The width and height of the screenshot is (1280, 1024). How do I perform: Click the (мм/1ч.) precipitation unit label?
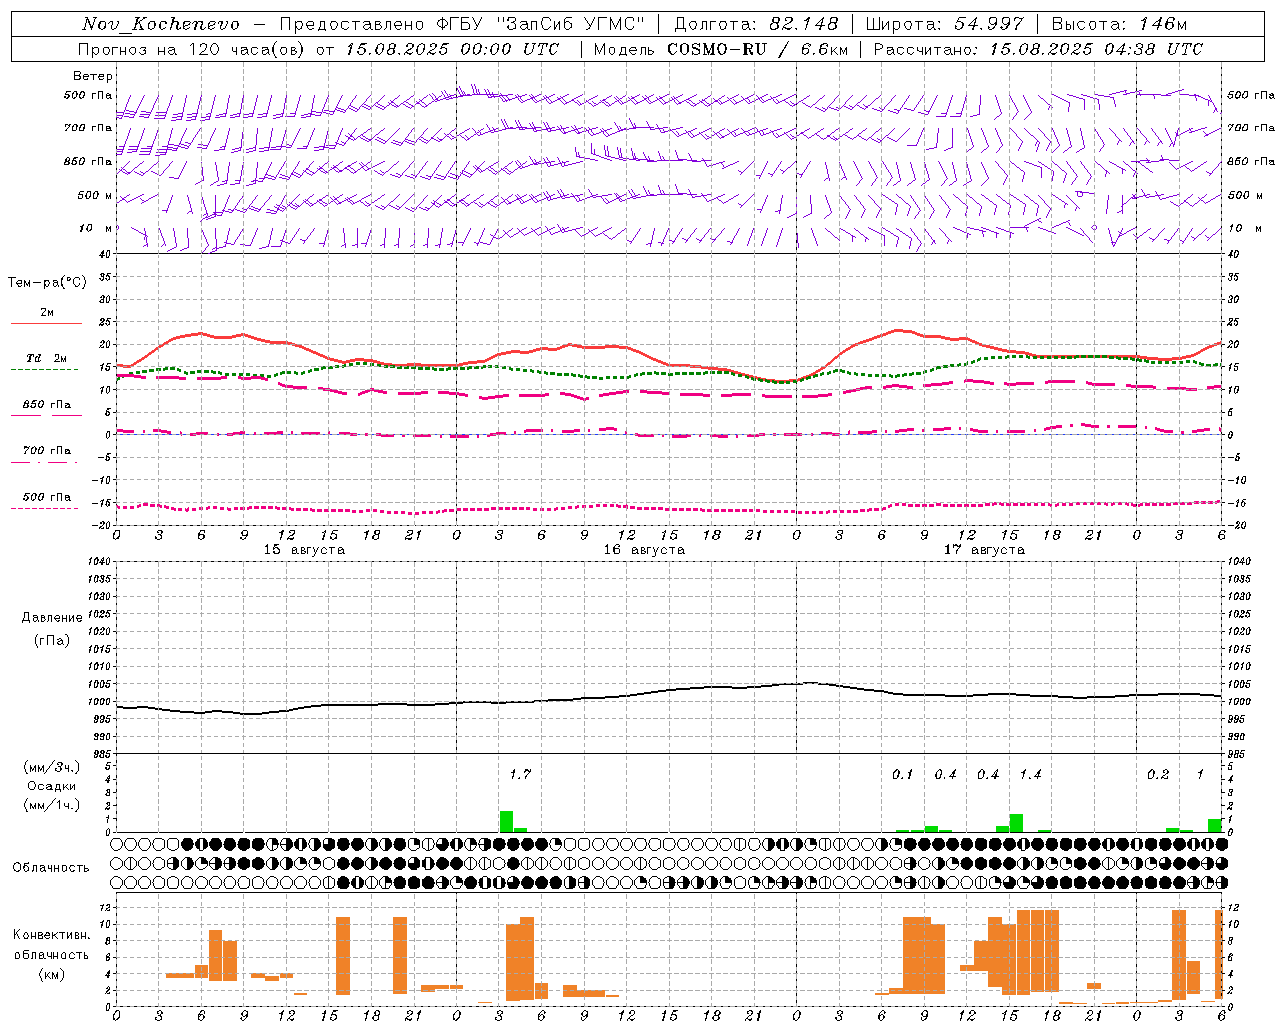coord(52,805)
